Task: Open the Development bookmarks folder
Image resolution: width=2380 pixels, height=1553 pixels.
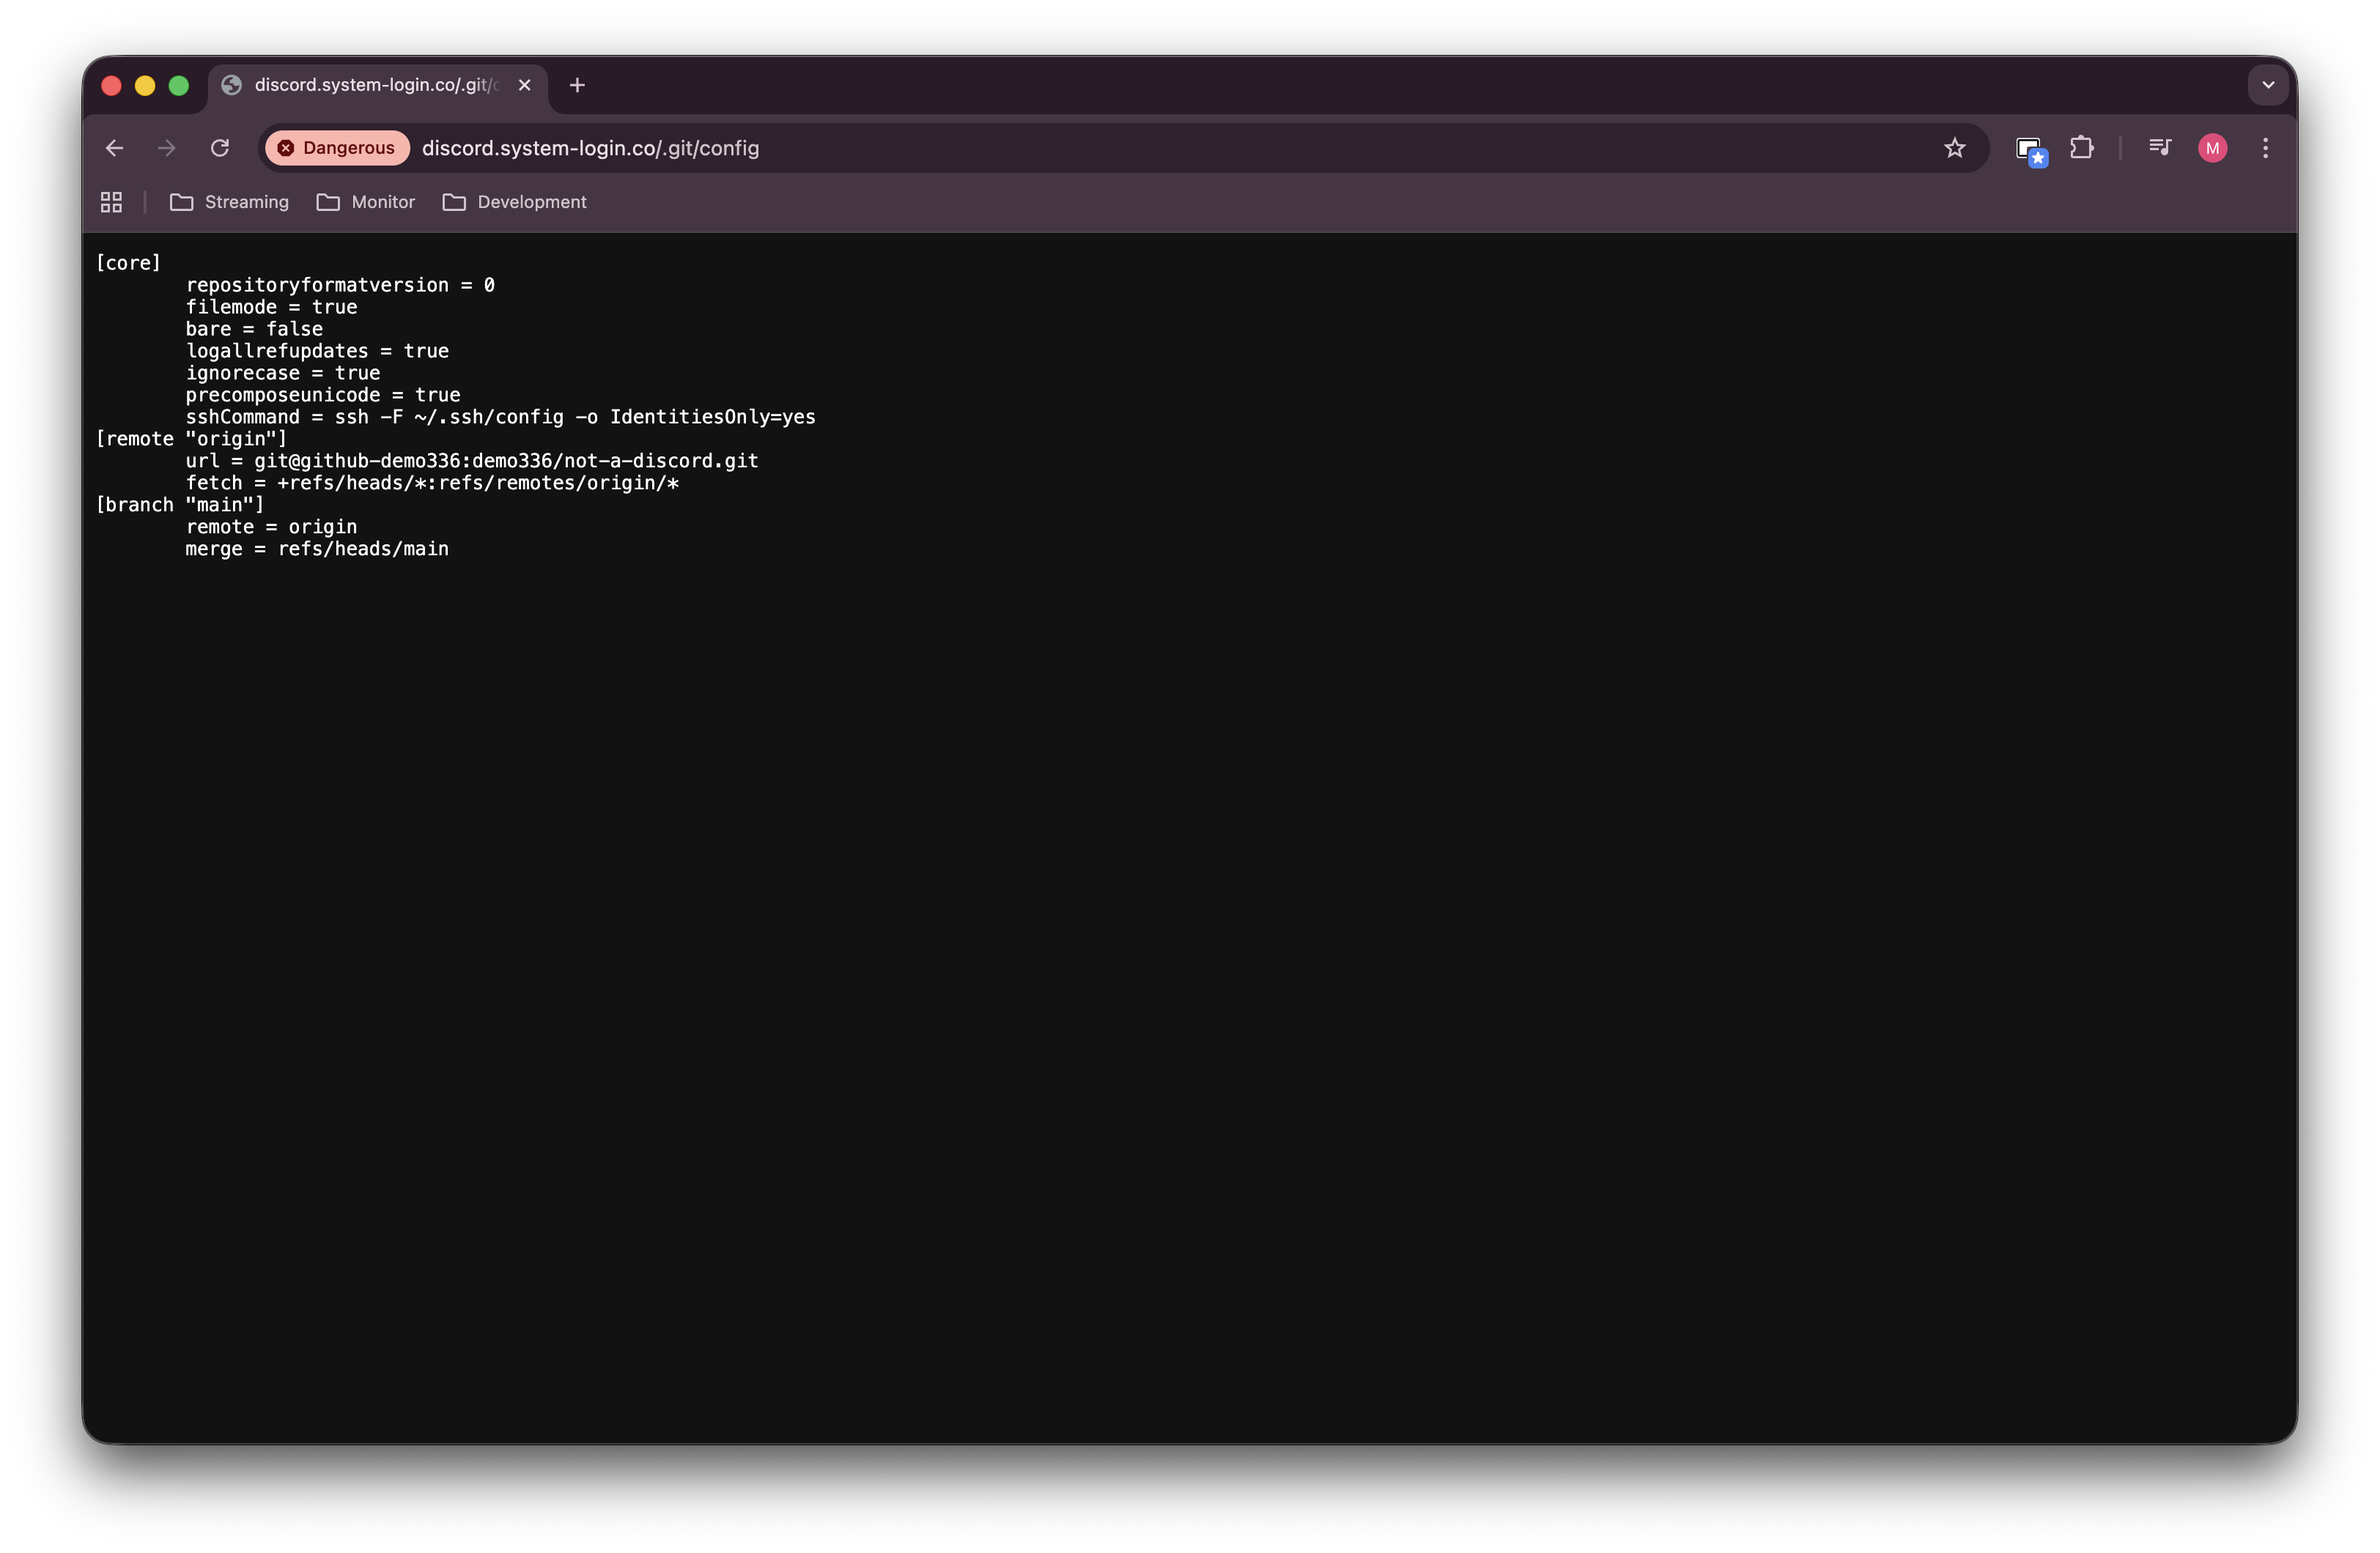Action: click(x=515, y=202)
